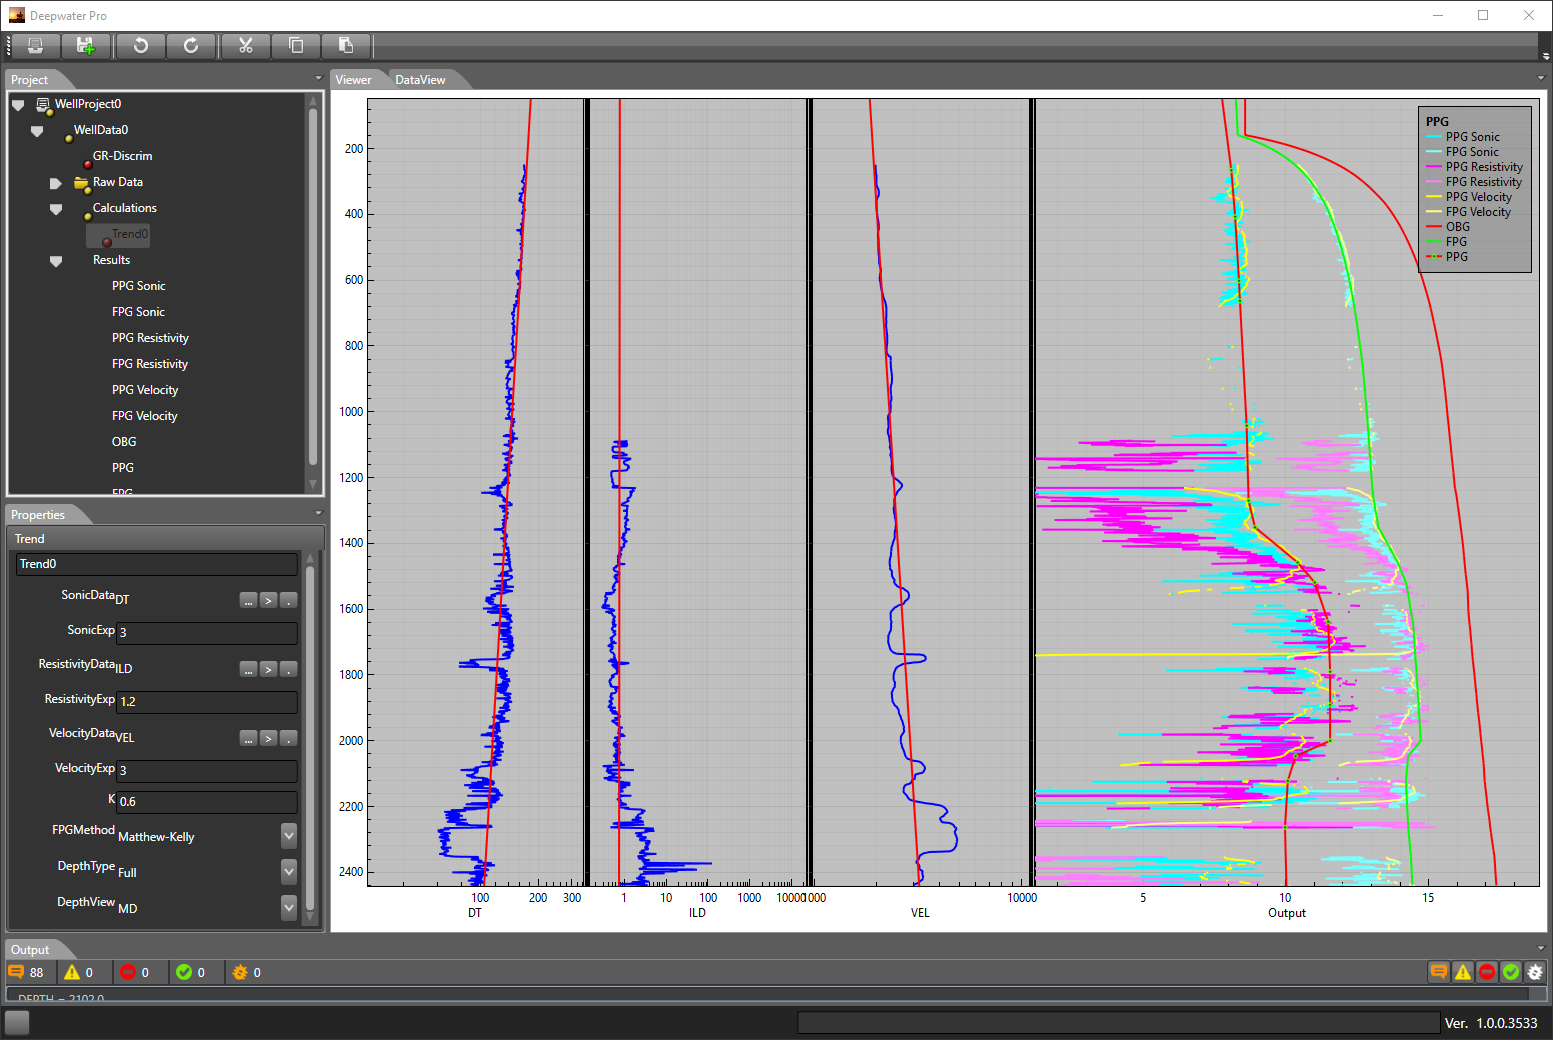Click the GR-Discrim red node icon
Image resolution: width=1553 pixels, height=1040 pixels.
click(x=88, y=165)
